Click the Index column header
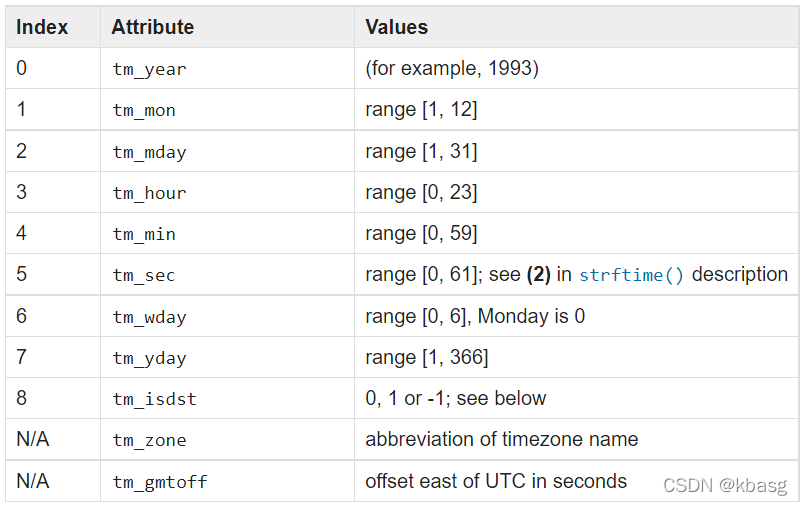Screen dimensions: 802x505 click(x=42, y=27)
